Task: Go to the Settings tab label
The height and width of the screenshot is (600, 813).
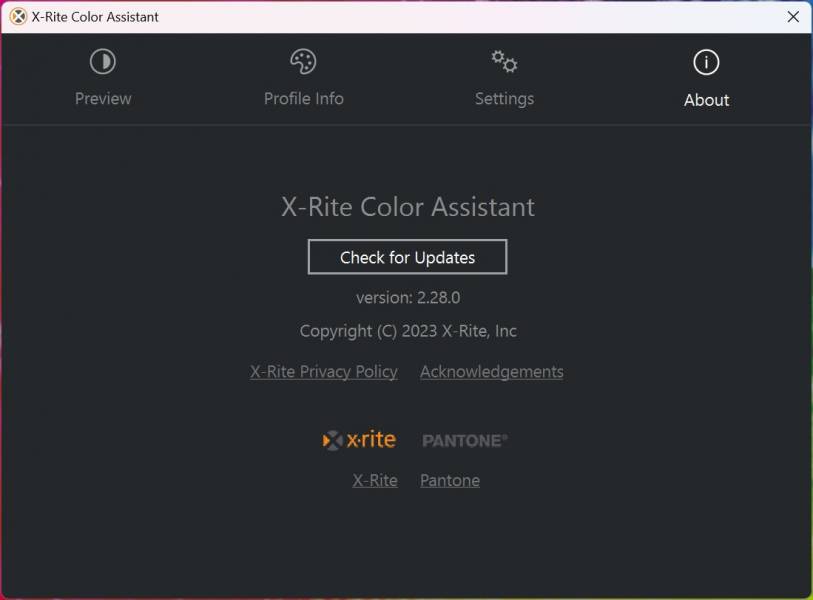Action: point(504,99)
